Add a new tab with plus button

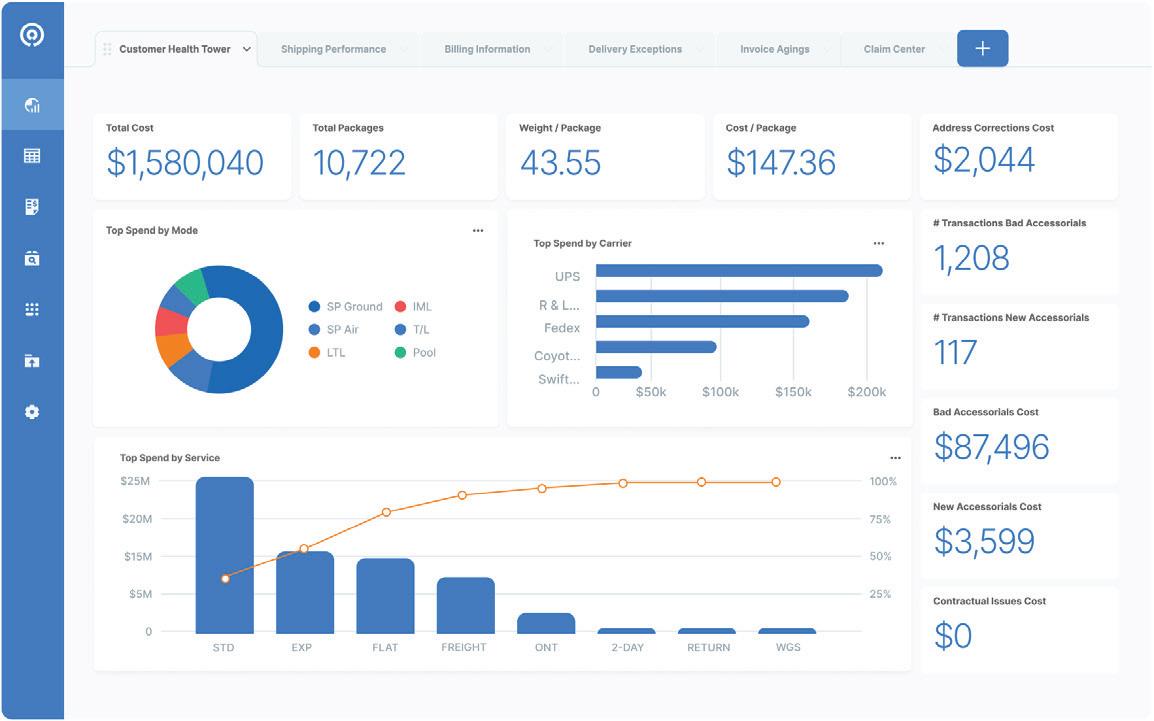(x=983, y=49)
